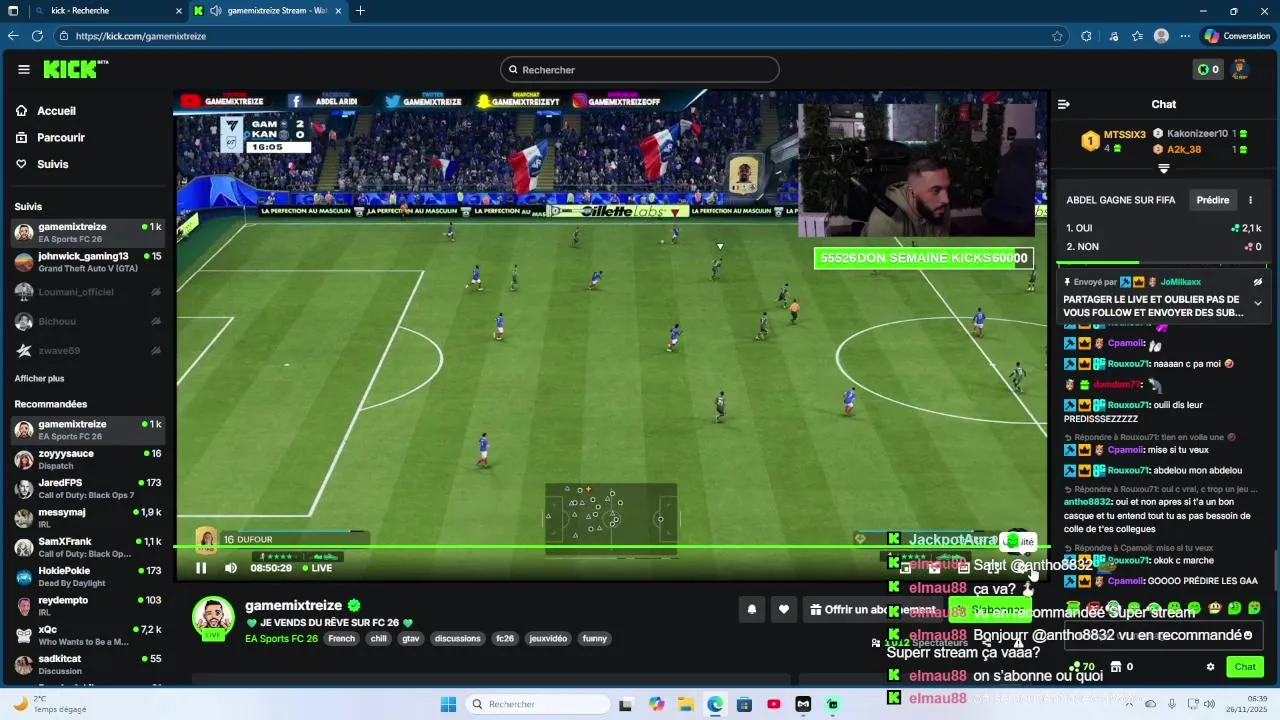The height and width of the screenshot is (720, 1280).
Task: Open the user profile avatar on Kick
Action: click(x=1240, y=69)
